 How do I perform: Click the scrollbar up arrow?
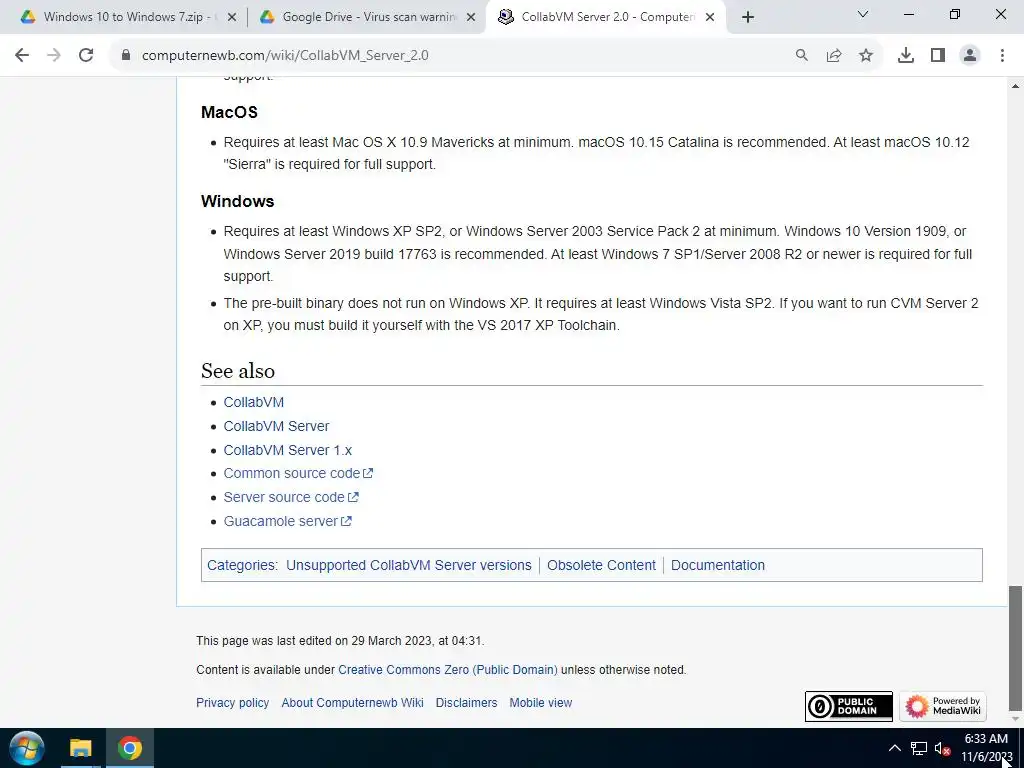(1015, 86)
